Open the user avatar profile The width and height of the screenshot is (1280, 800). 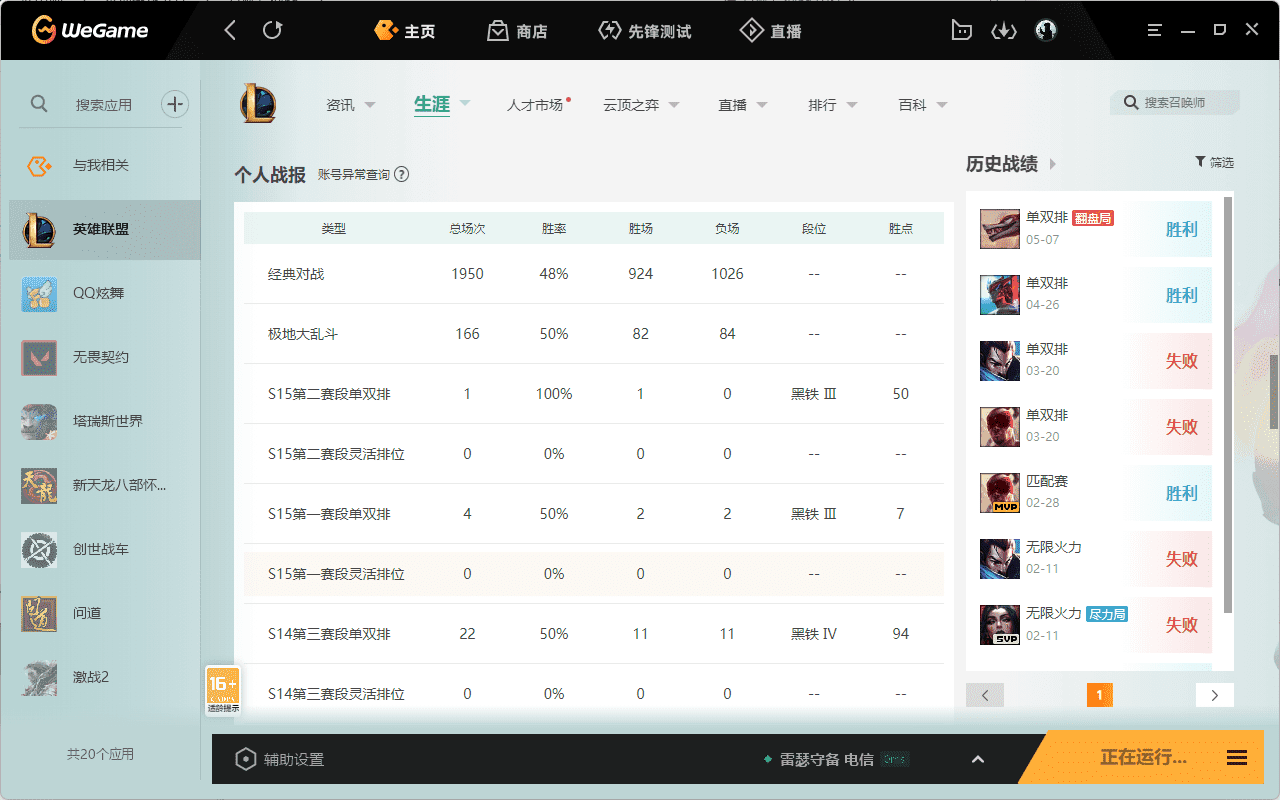click(x=1046, y=31)
